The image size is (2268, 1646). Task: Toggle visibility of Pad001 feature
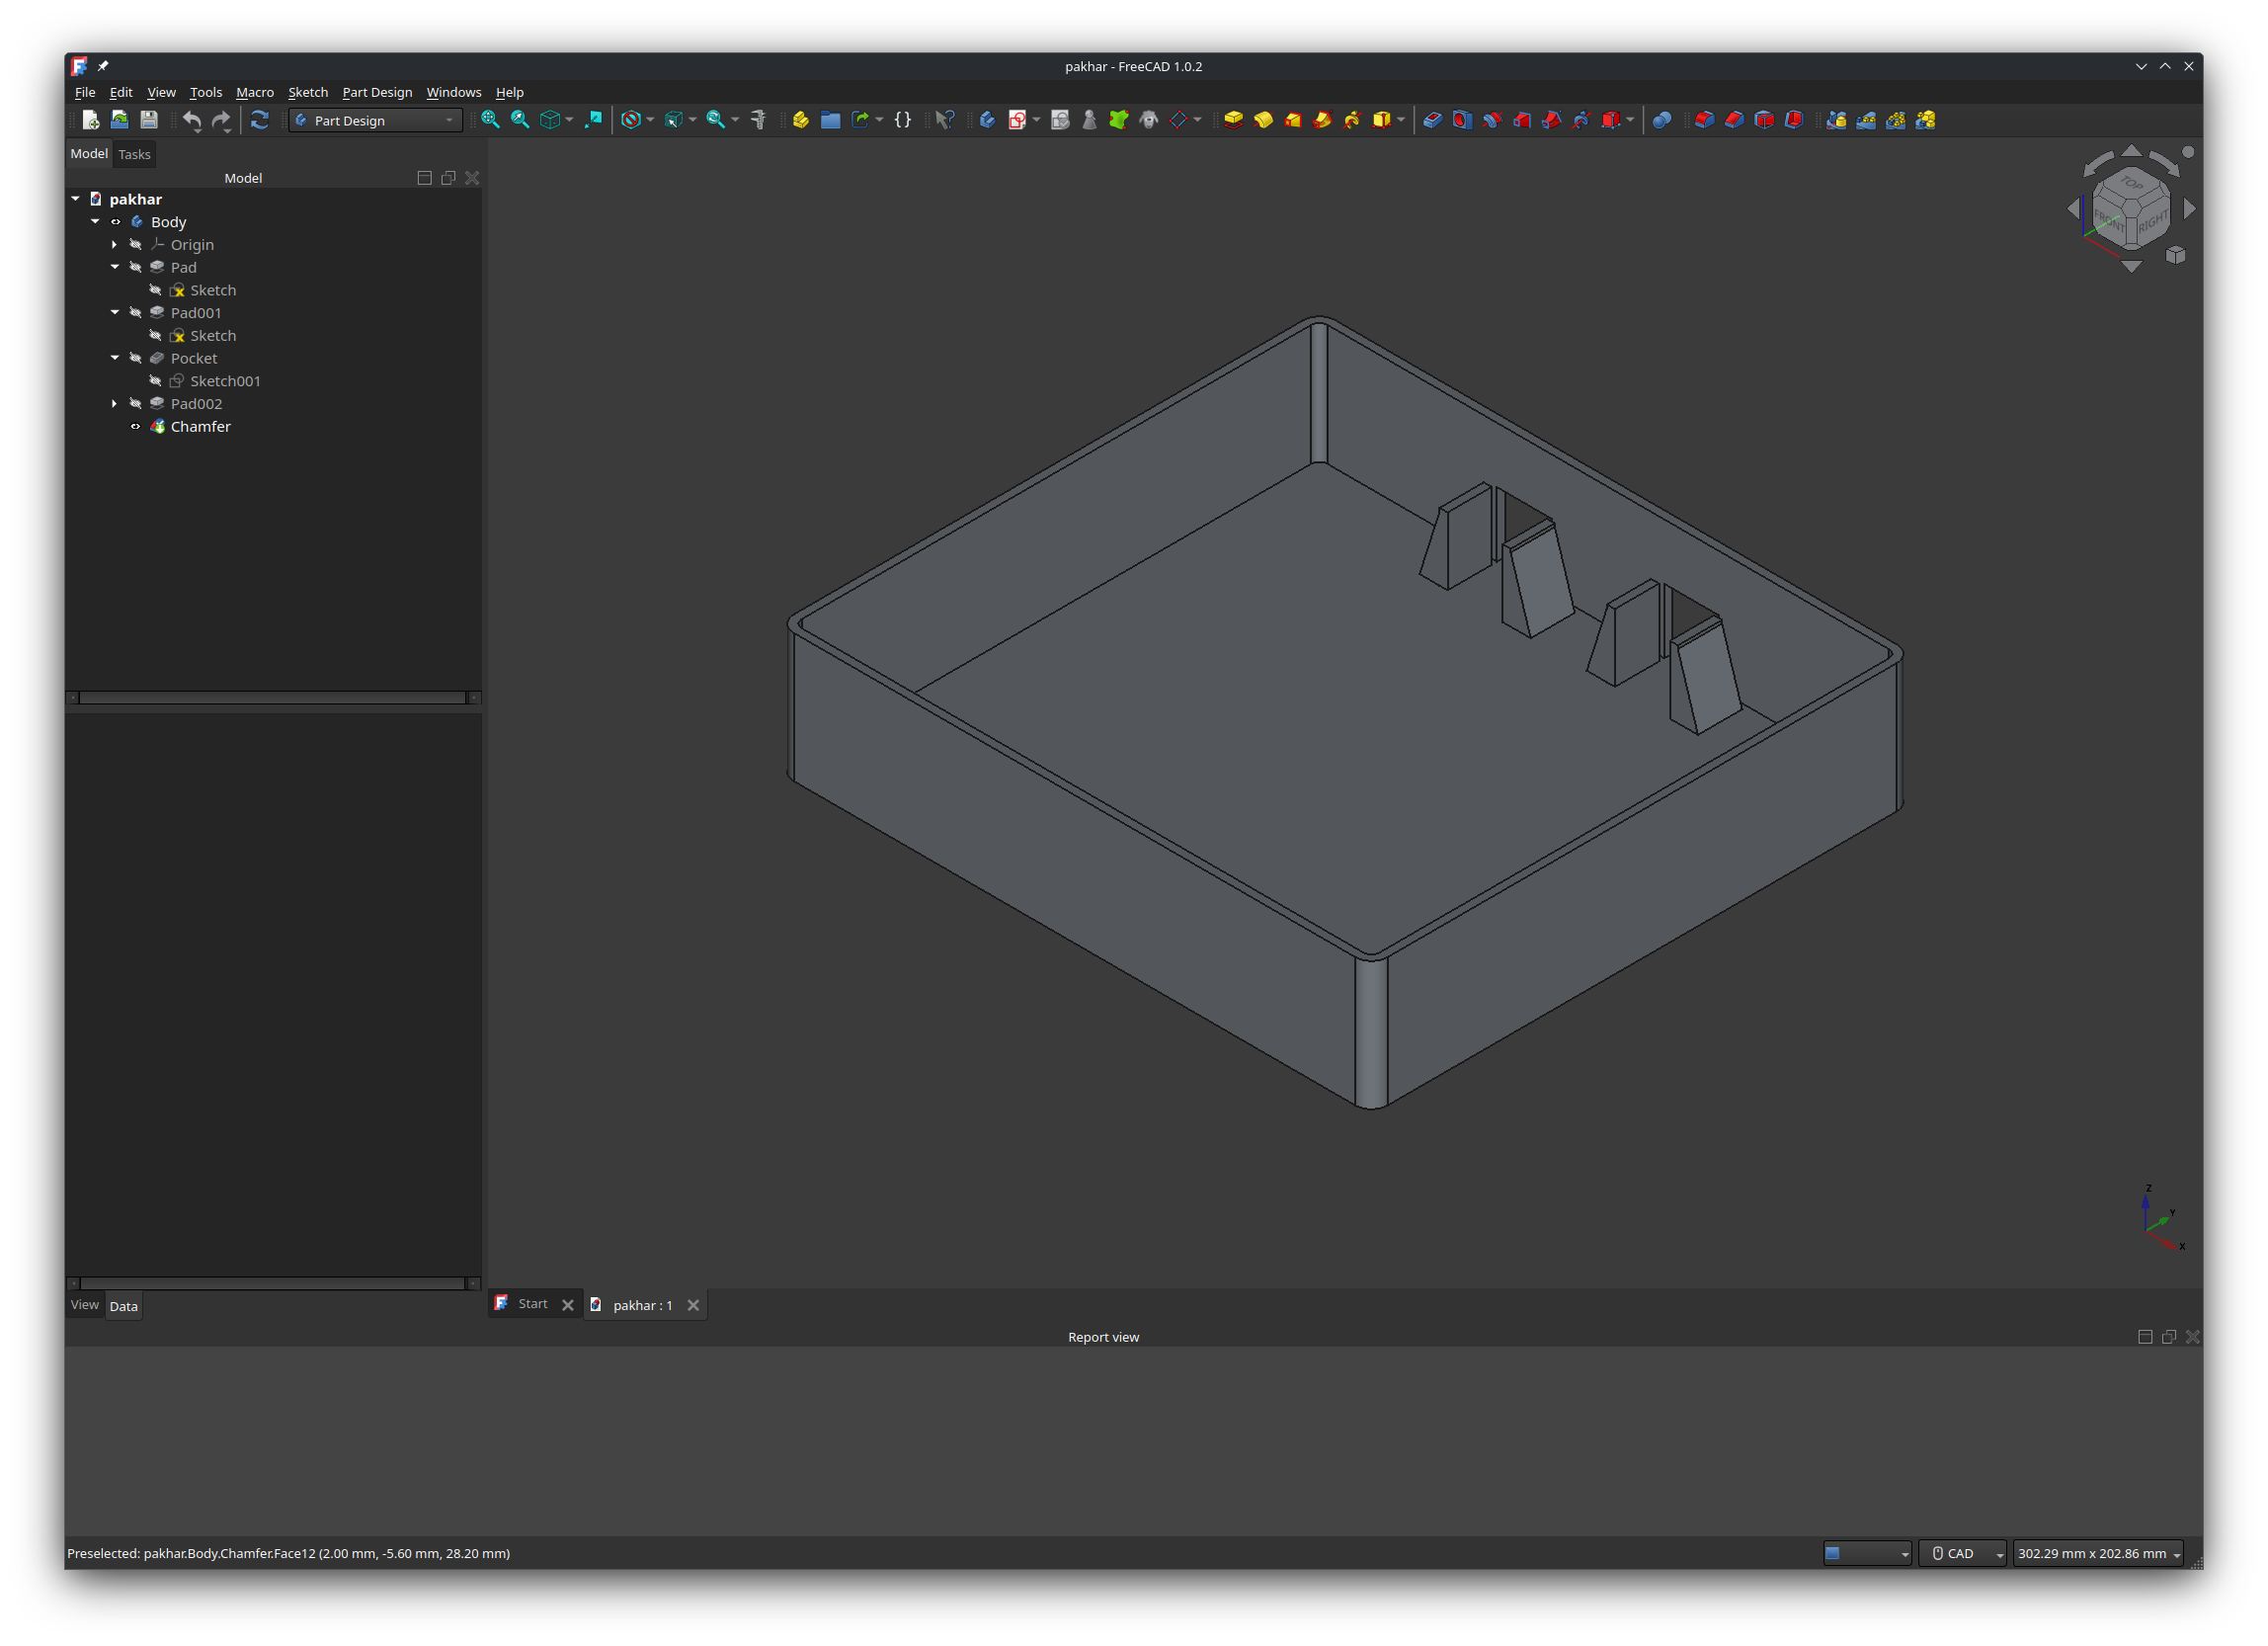pos(136,313)
